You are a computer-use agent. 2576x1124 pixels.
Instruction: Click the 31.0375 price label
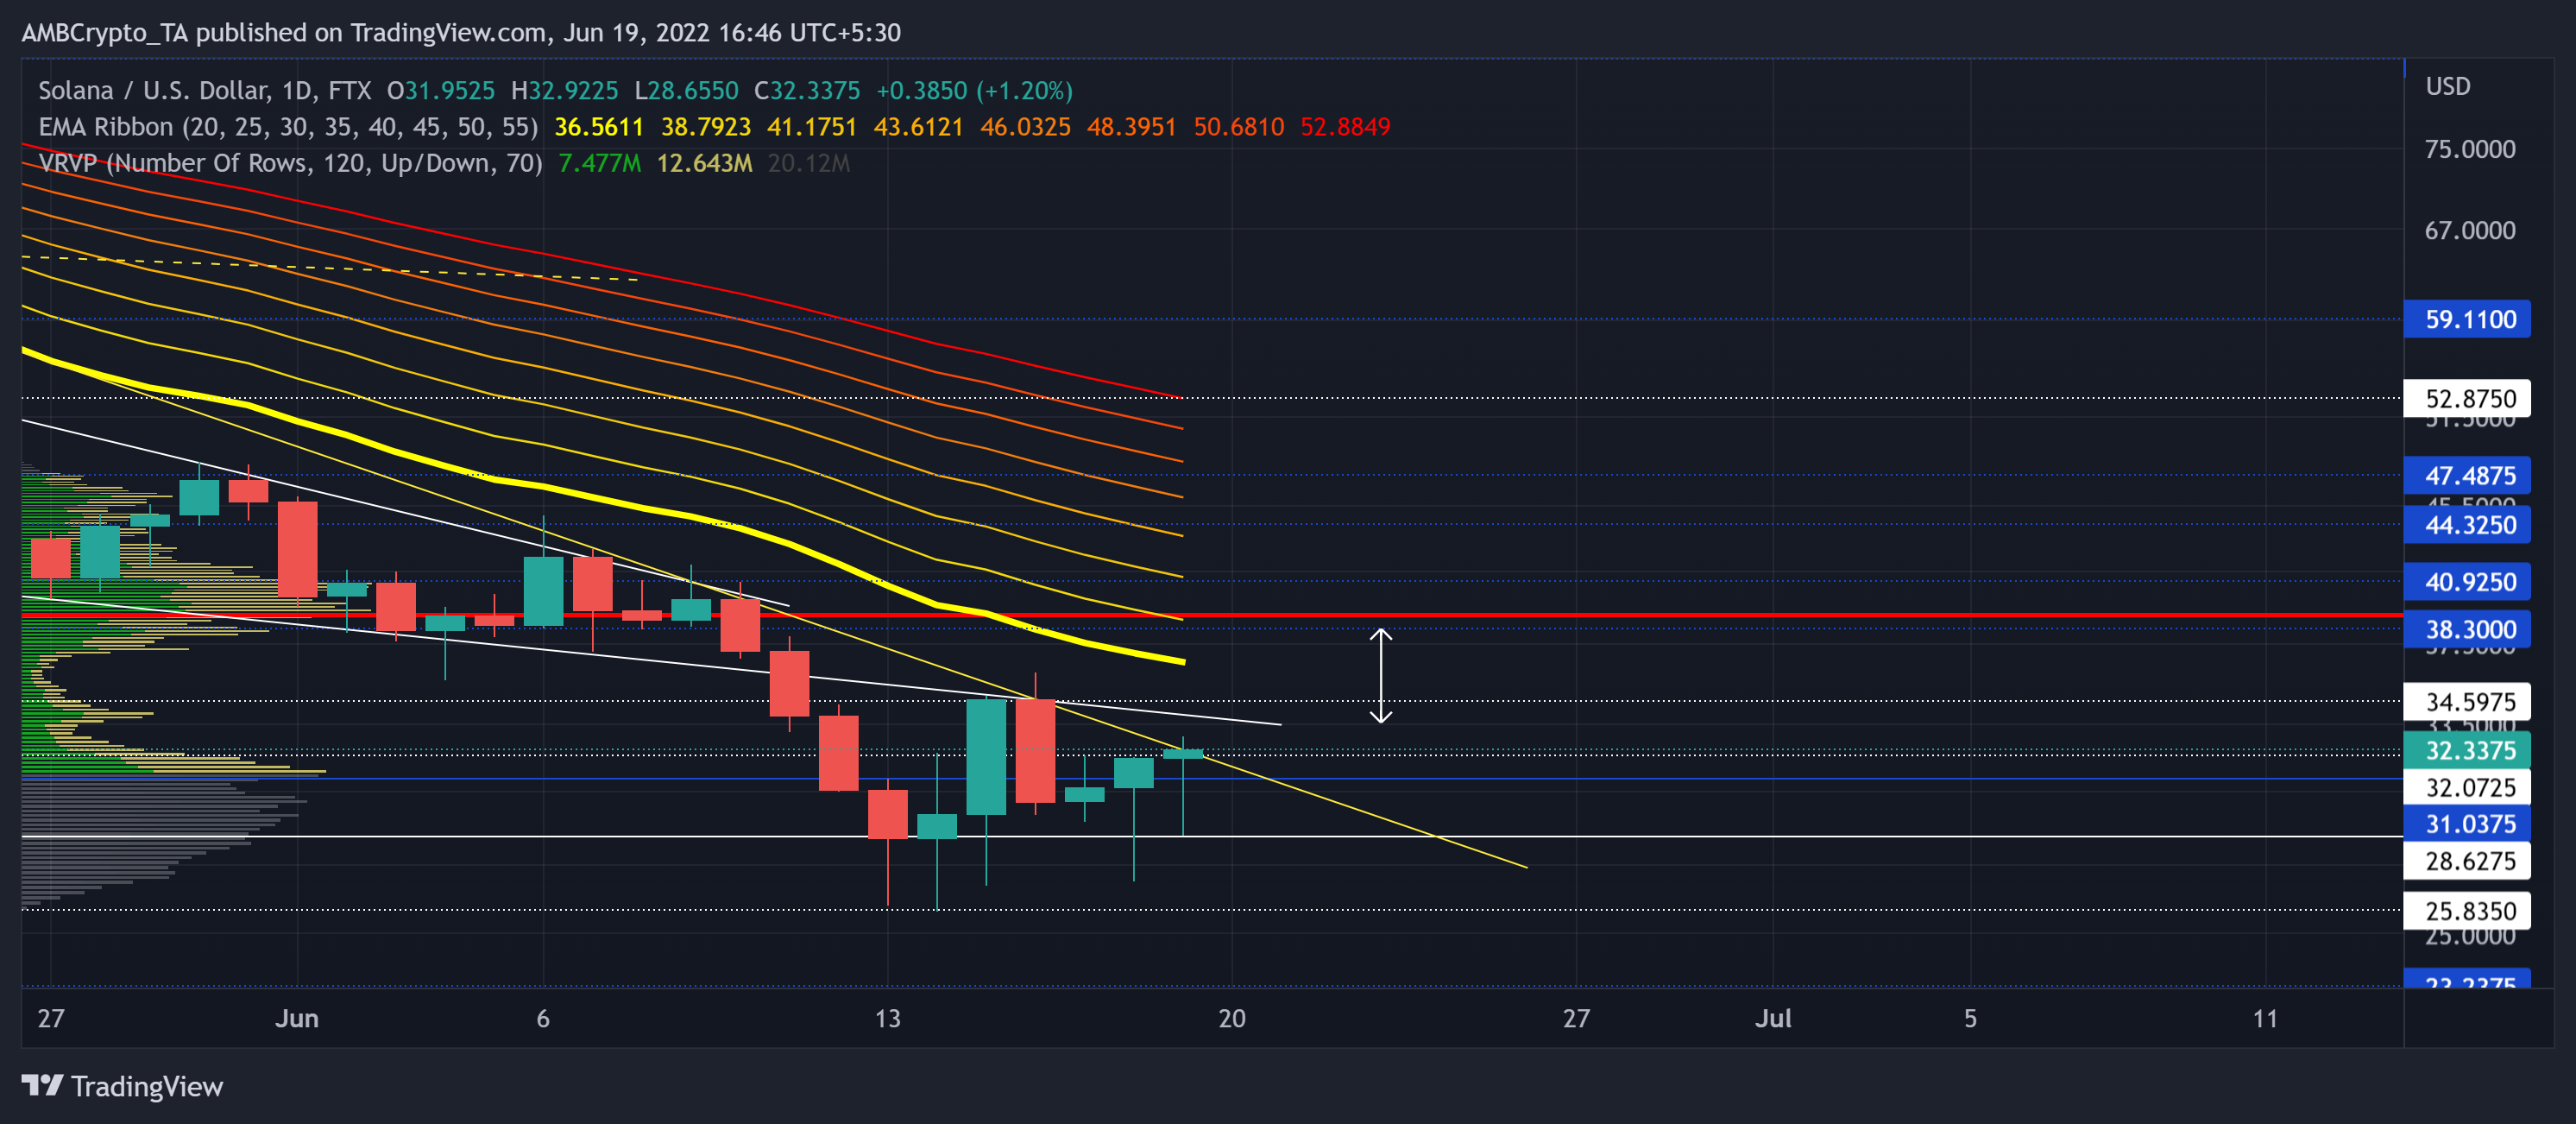pos(2467,823)
